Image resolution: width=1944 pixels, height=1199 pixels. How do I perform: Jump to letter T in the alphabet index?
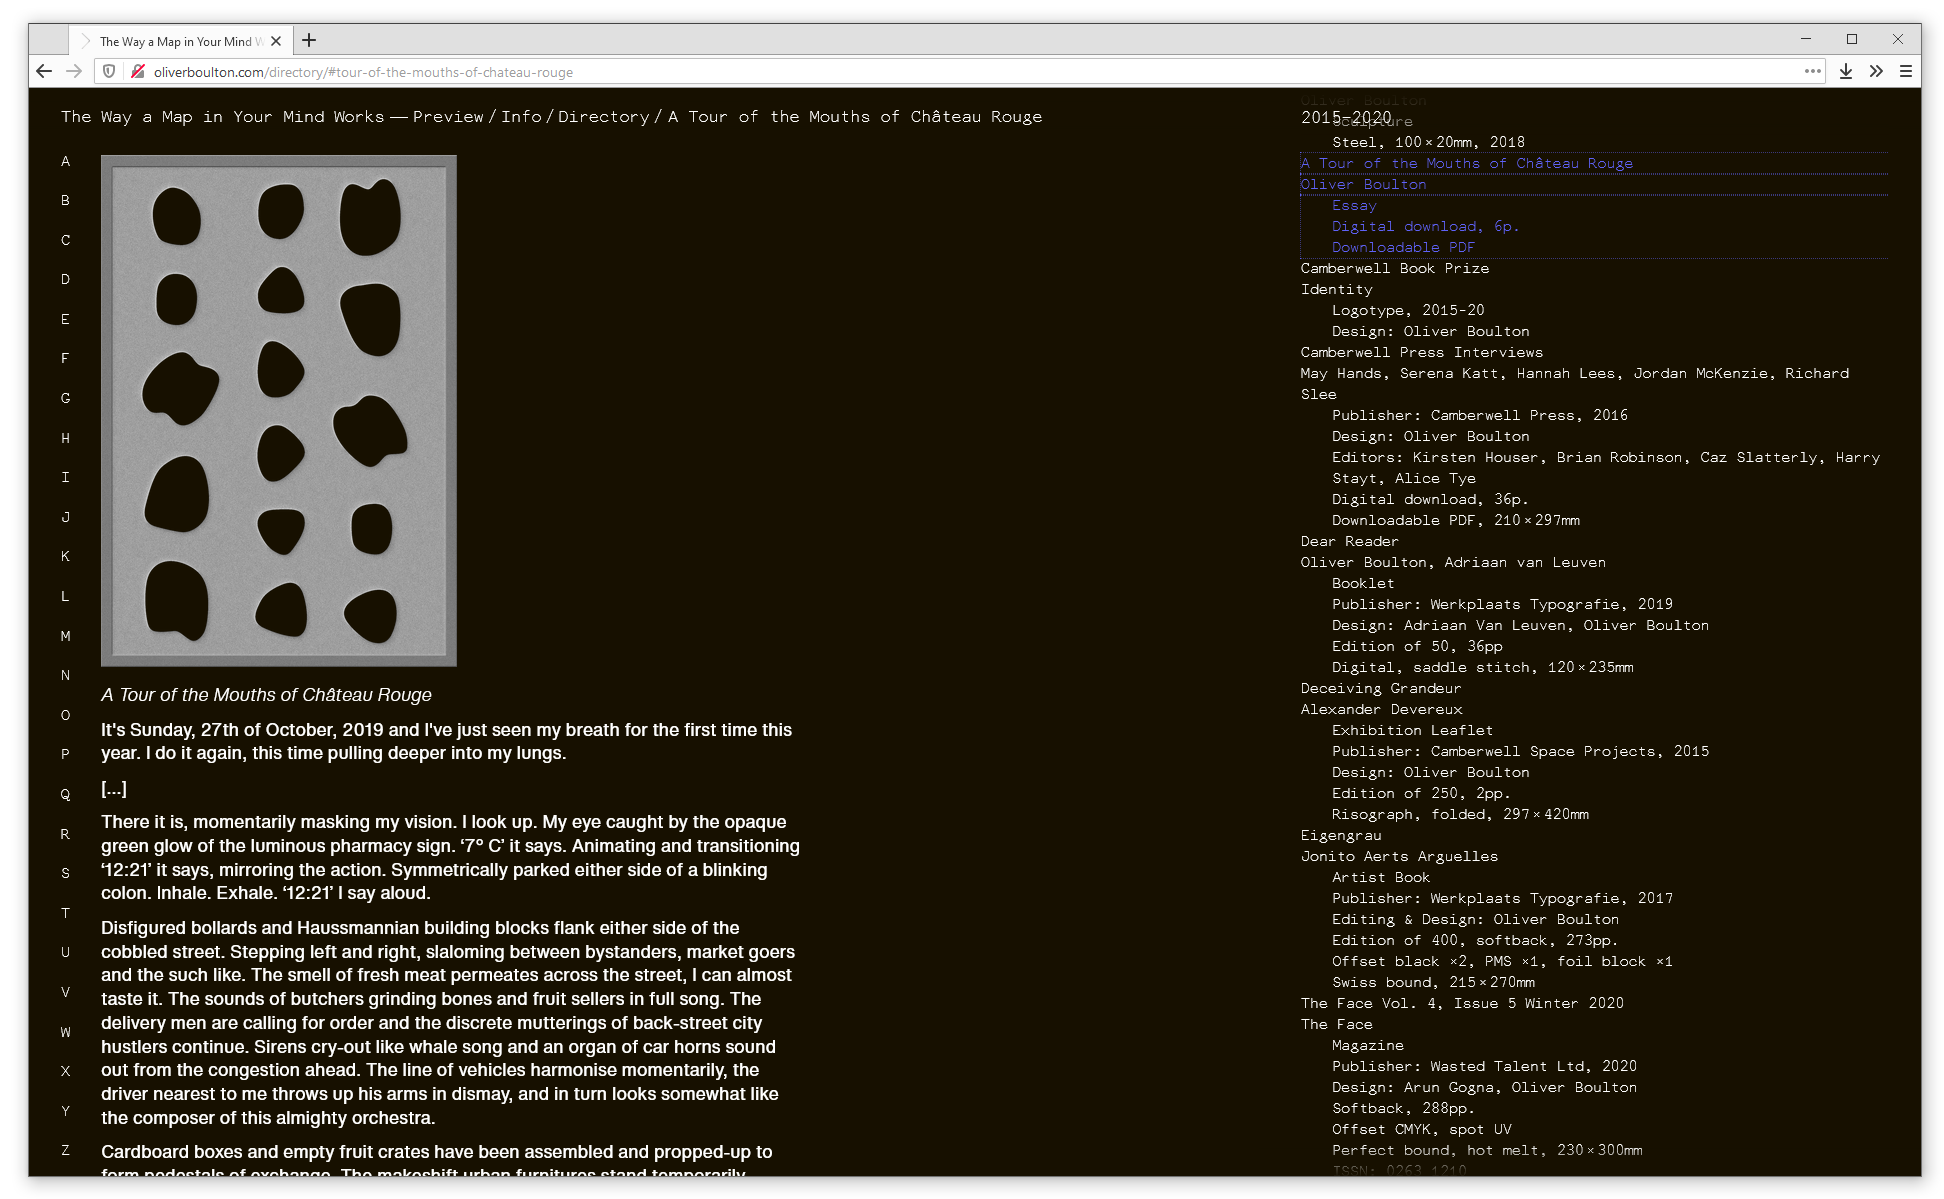coord(65,913)
